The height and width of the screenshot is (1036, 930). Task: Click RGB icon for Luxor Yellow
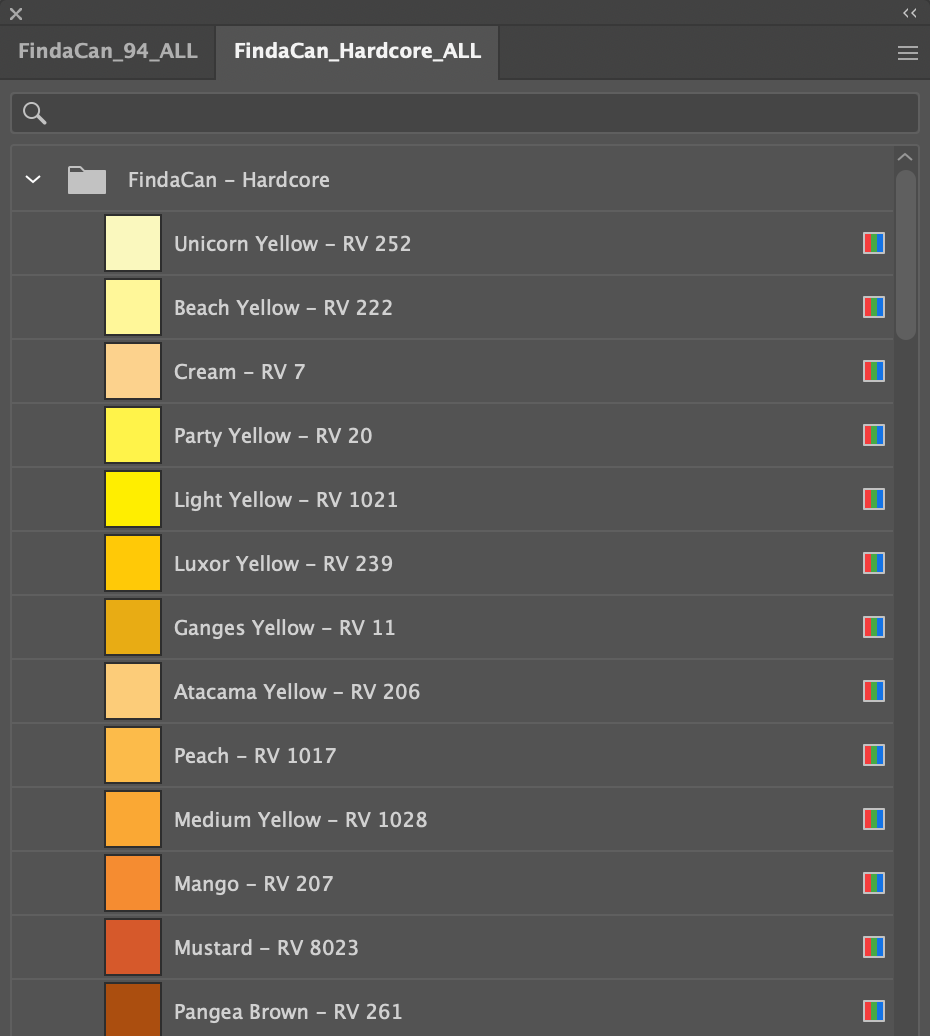point(874,564)
